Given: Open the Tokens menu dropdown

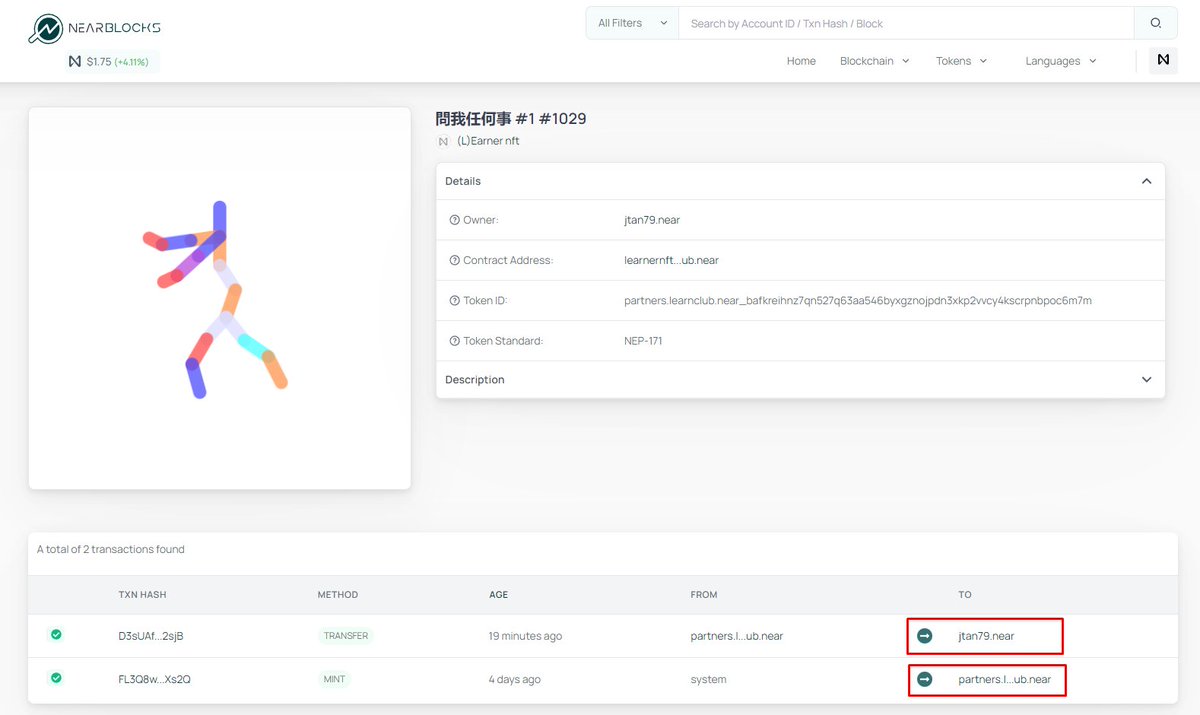Looking at the screenshot, I should [961, 61].
